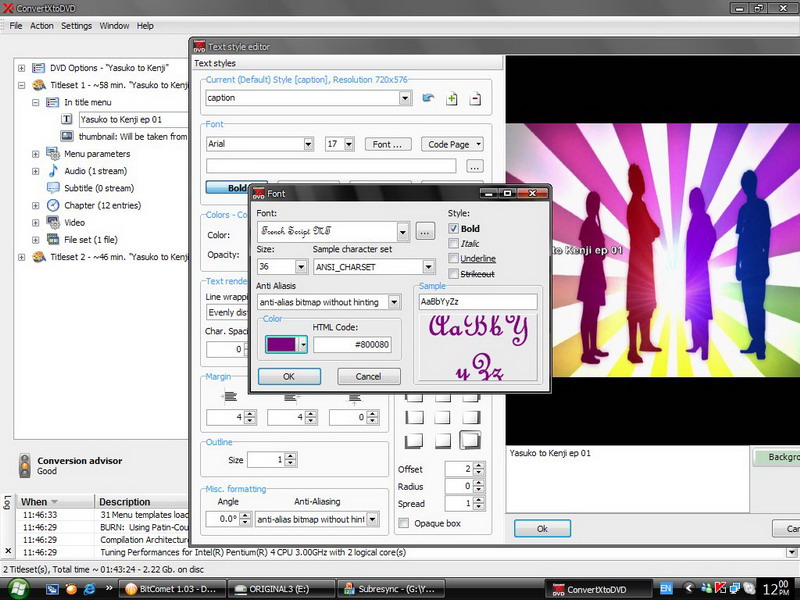Screen dimensions: 800x600
Task: Click the title text T icon
Action: pos(67,119)
